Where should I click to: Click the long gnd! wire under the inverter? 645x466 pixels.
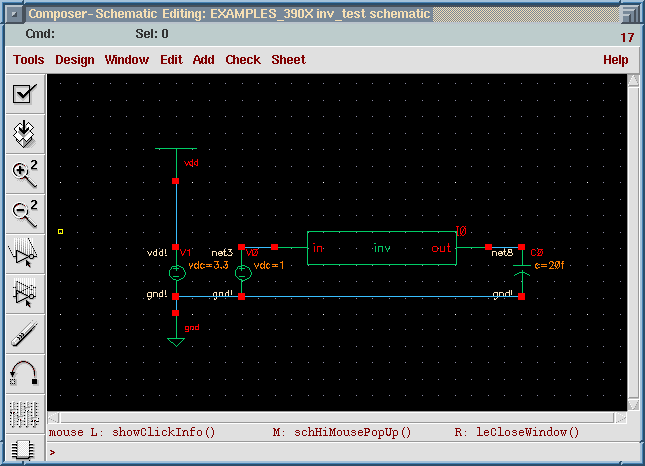(x=381, y=297)
